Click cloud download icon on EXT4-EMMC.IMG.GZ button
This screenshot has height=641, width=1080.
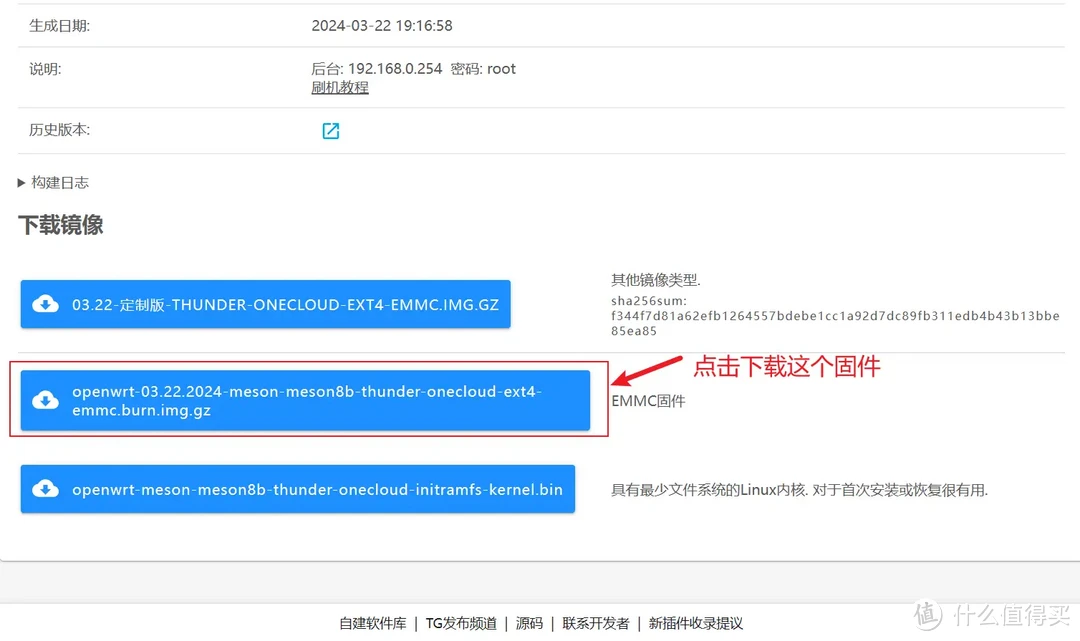(45, 304)
